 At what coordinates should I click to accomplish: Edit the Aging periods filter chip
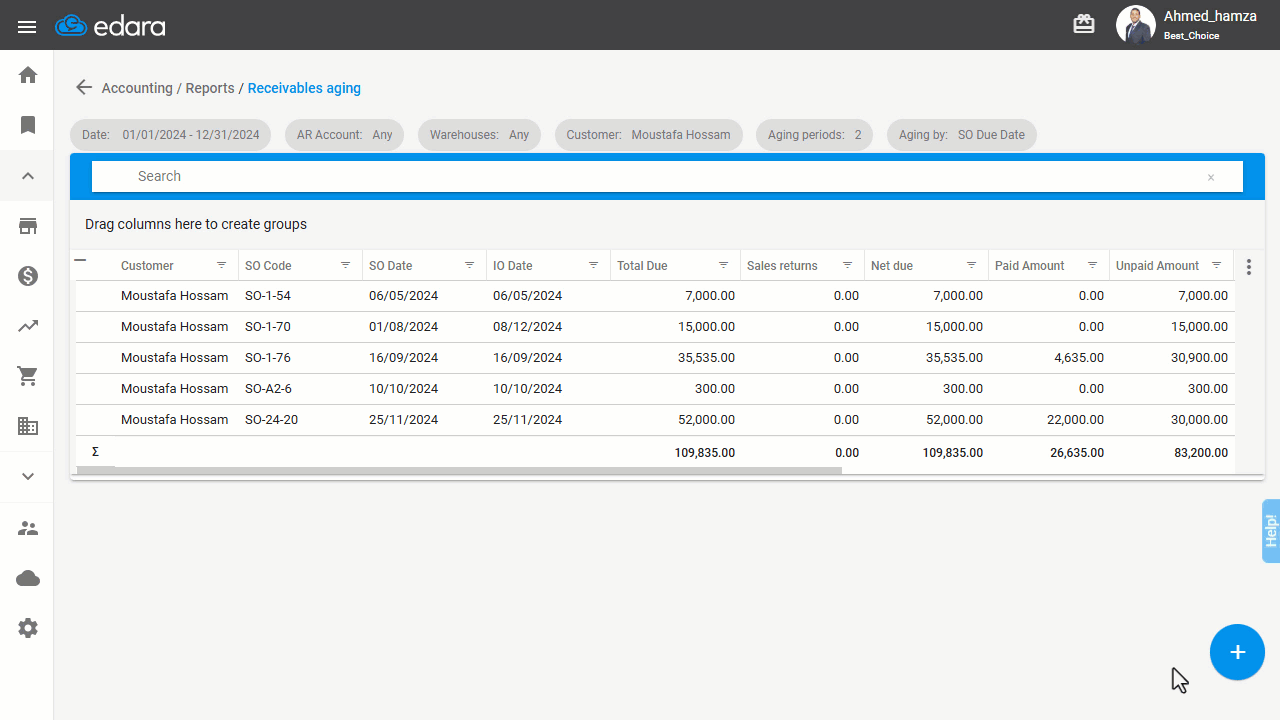point(815,135)
